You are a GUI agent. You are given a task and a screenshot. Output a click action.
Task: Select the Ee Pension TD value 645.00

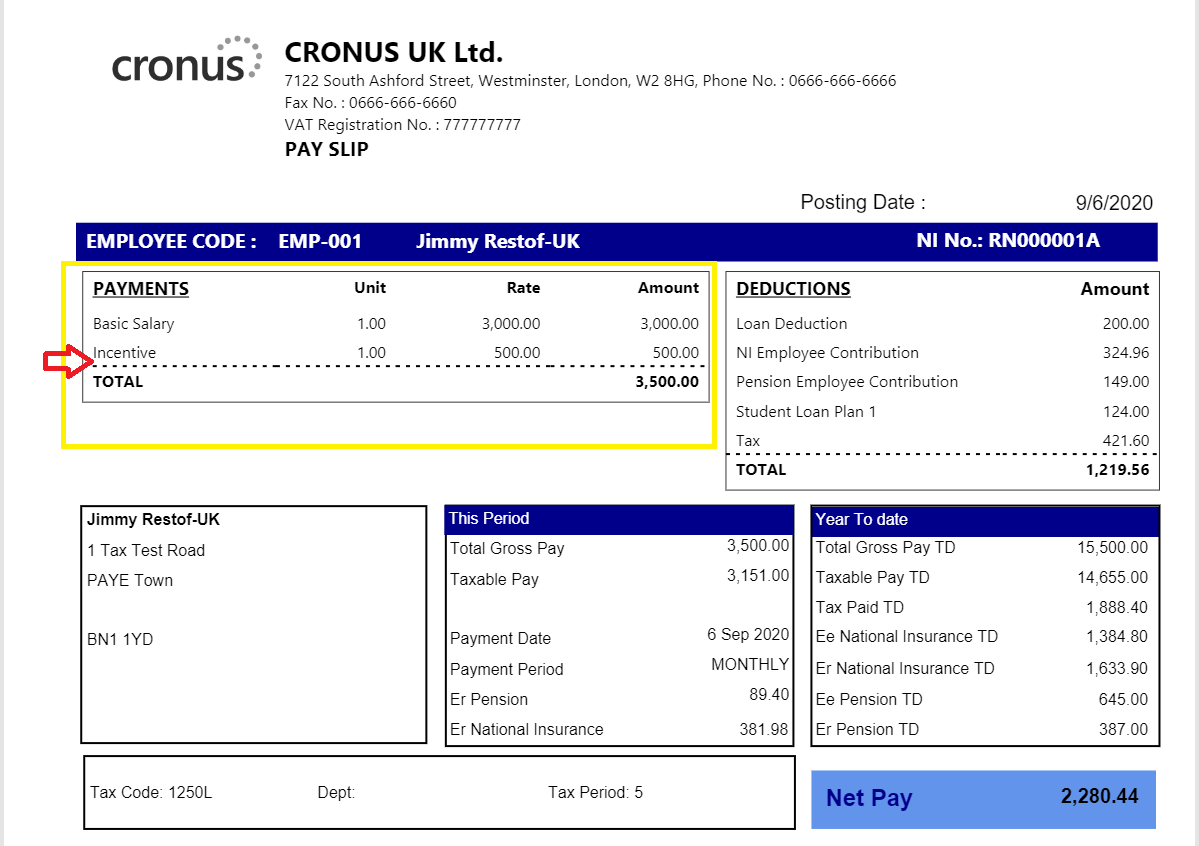(1123, 699)
